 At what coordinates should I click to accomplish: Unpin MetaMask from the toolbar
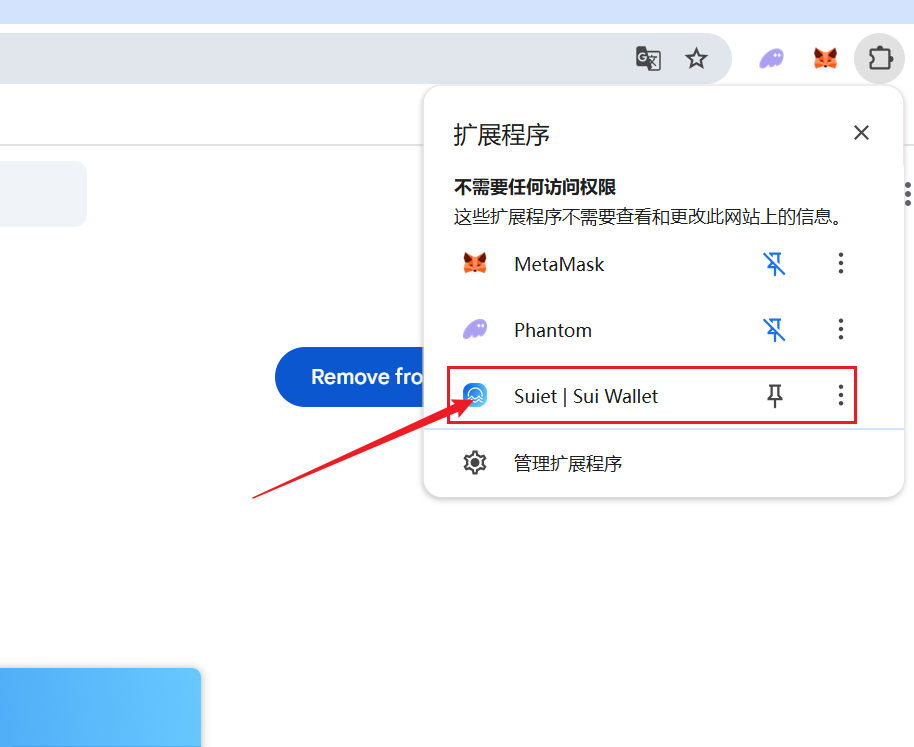pyautogui.click(x=774, y=264)
